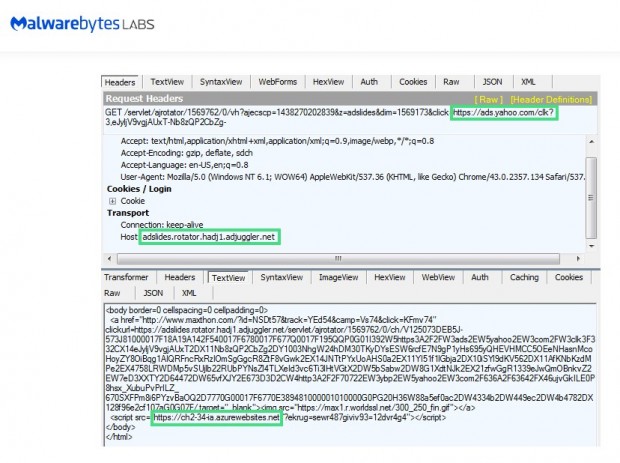Show the Caching response tab
The width and height of the screenshot is (620, 463).
coord(523,277)
